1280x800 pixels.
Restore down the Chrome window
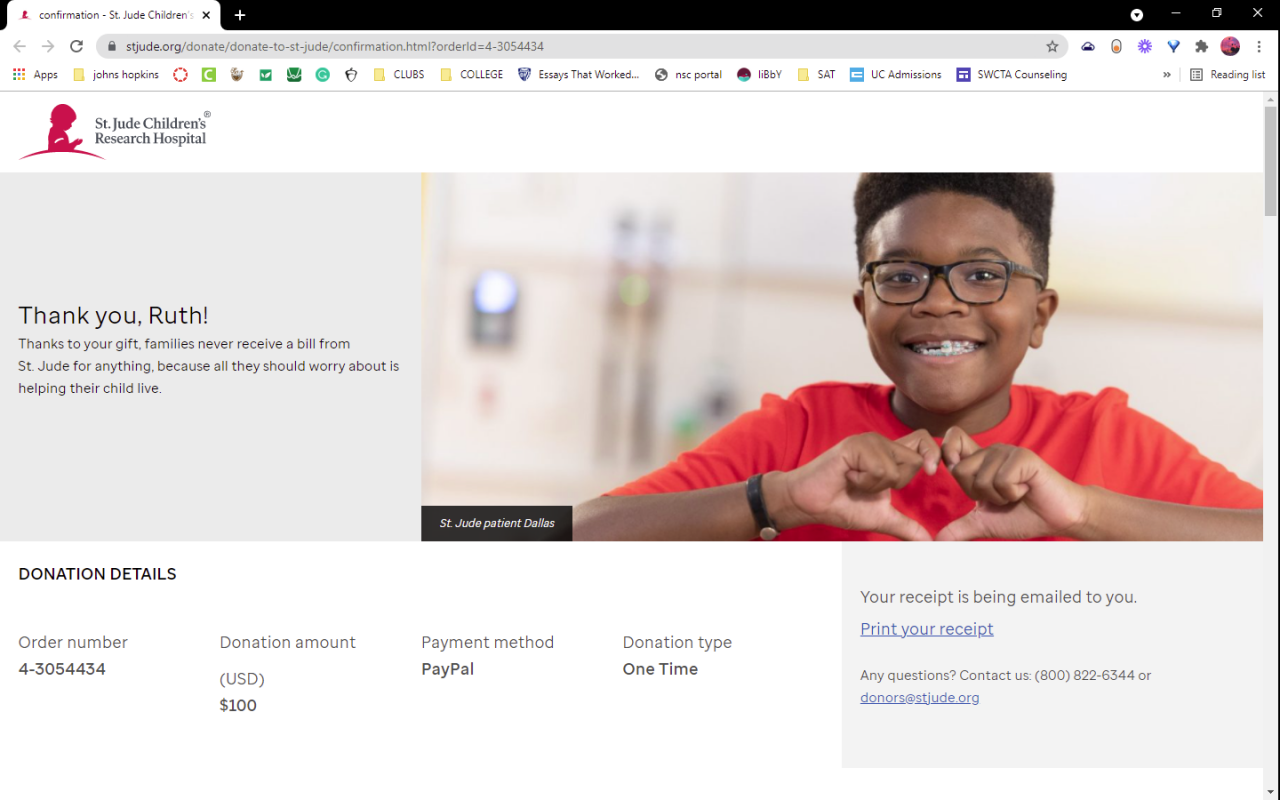pos(1216,14)
